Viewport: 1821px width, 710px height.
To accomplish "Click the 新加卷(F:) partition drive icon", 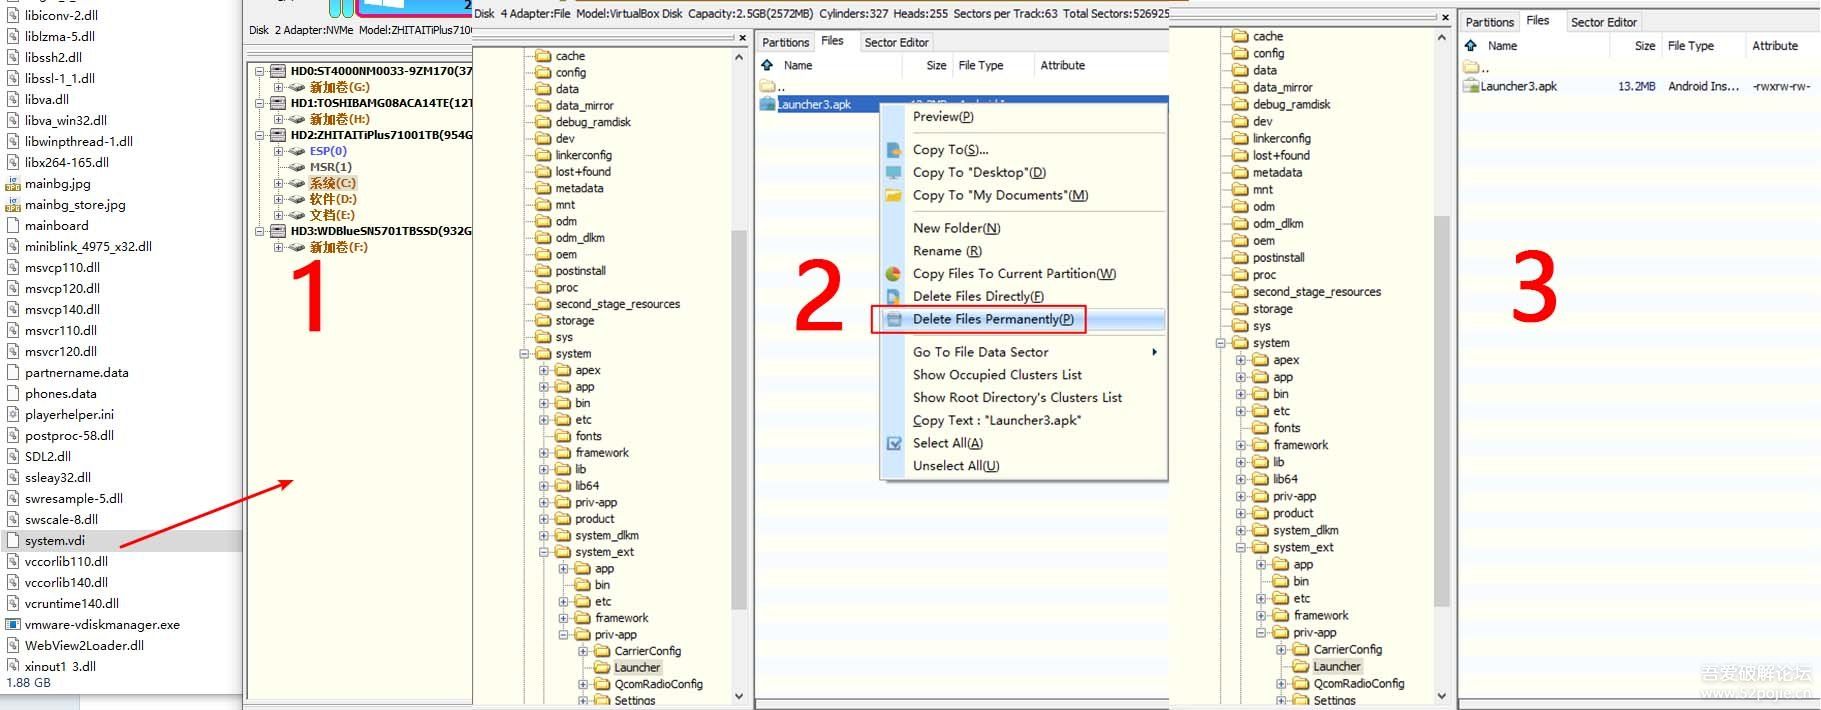I will click(x=297, y=247).
